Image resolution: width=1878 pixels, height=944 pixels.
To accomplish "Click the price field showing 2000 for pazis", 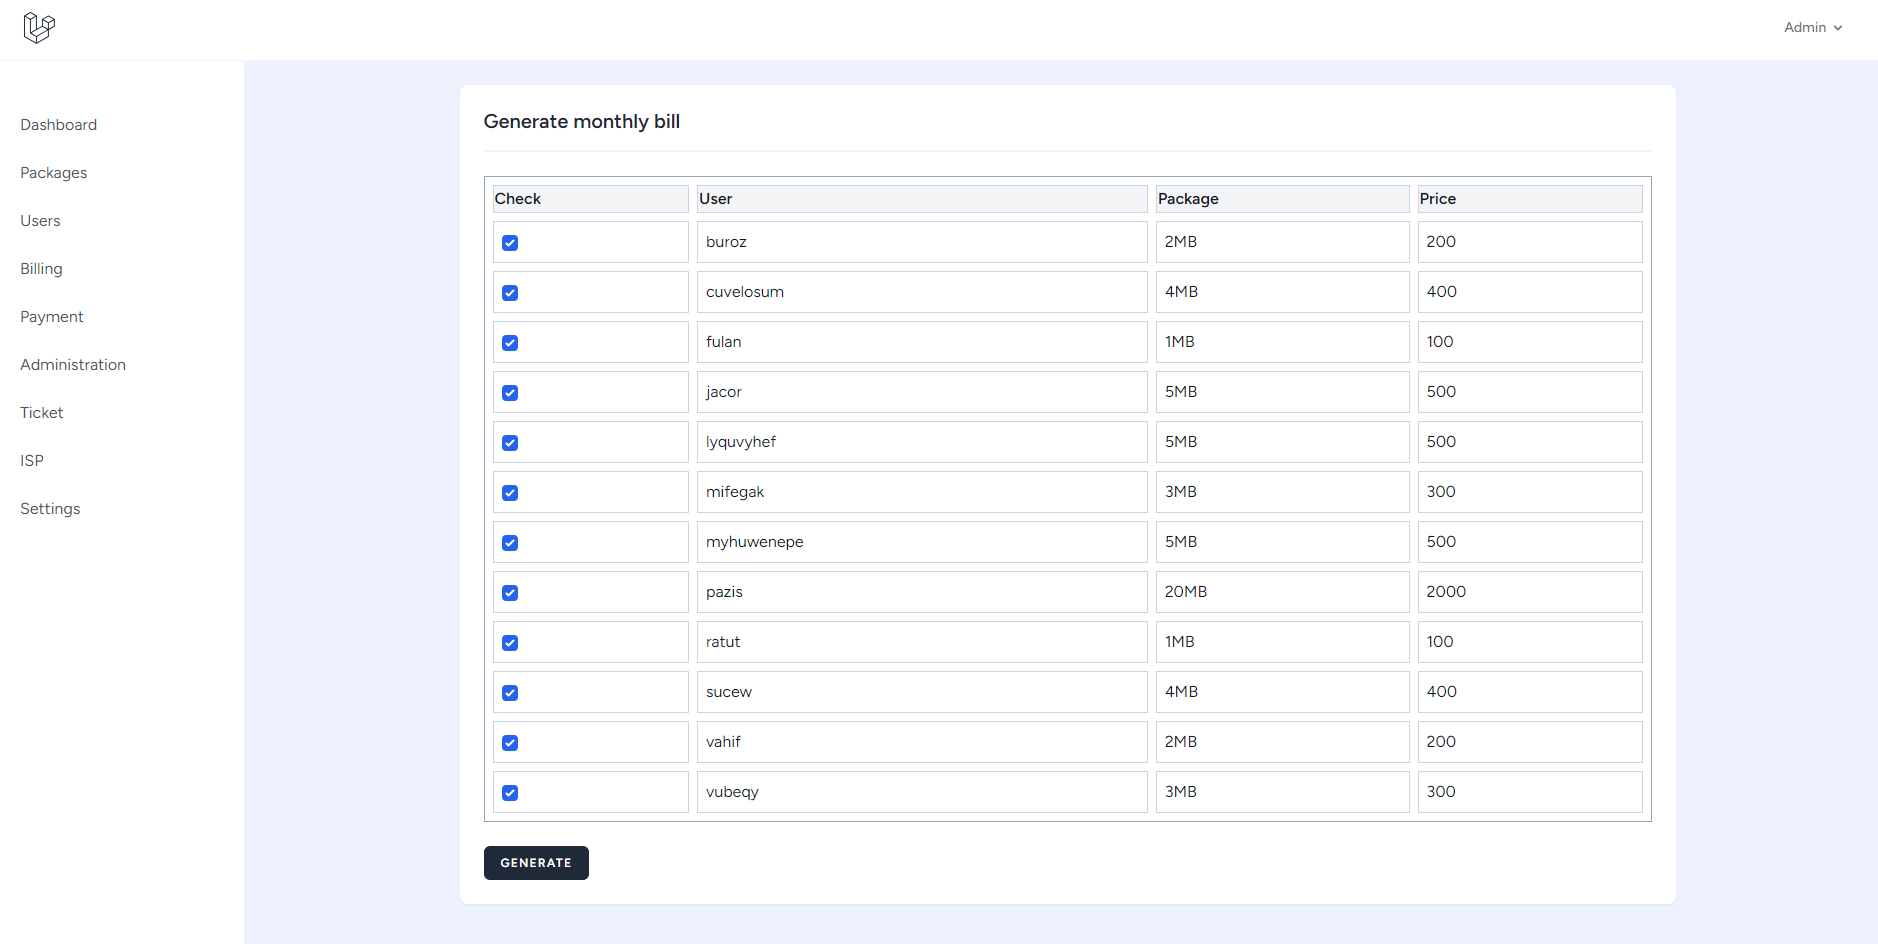I will point(1529,591).
